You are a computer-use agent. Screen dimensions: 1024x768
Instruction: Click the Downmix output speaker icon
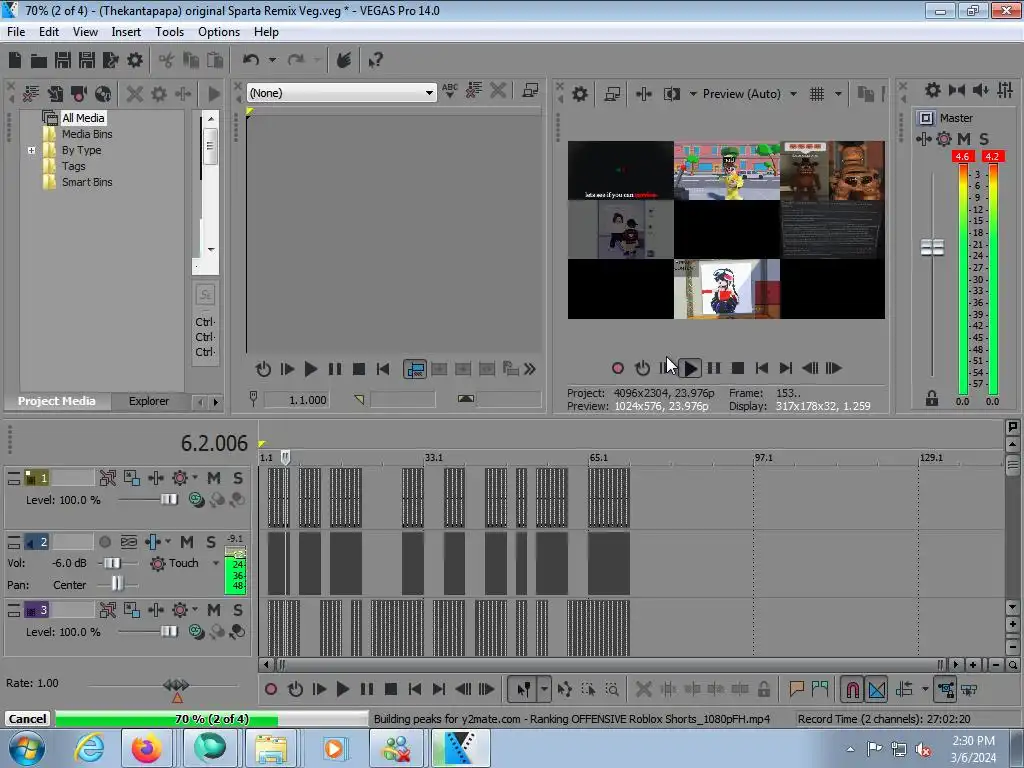pos(981,90)
